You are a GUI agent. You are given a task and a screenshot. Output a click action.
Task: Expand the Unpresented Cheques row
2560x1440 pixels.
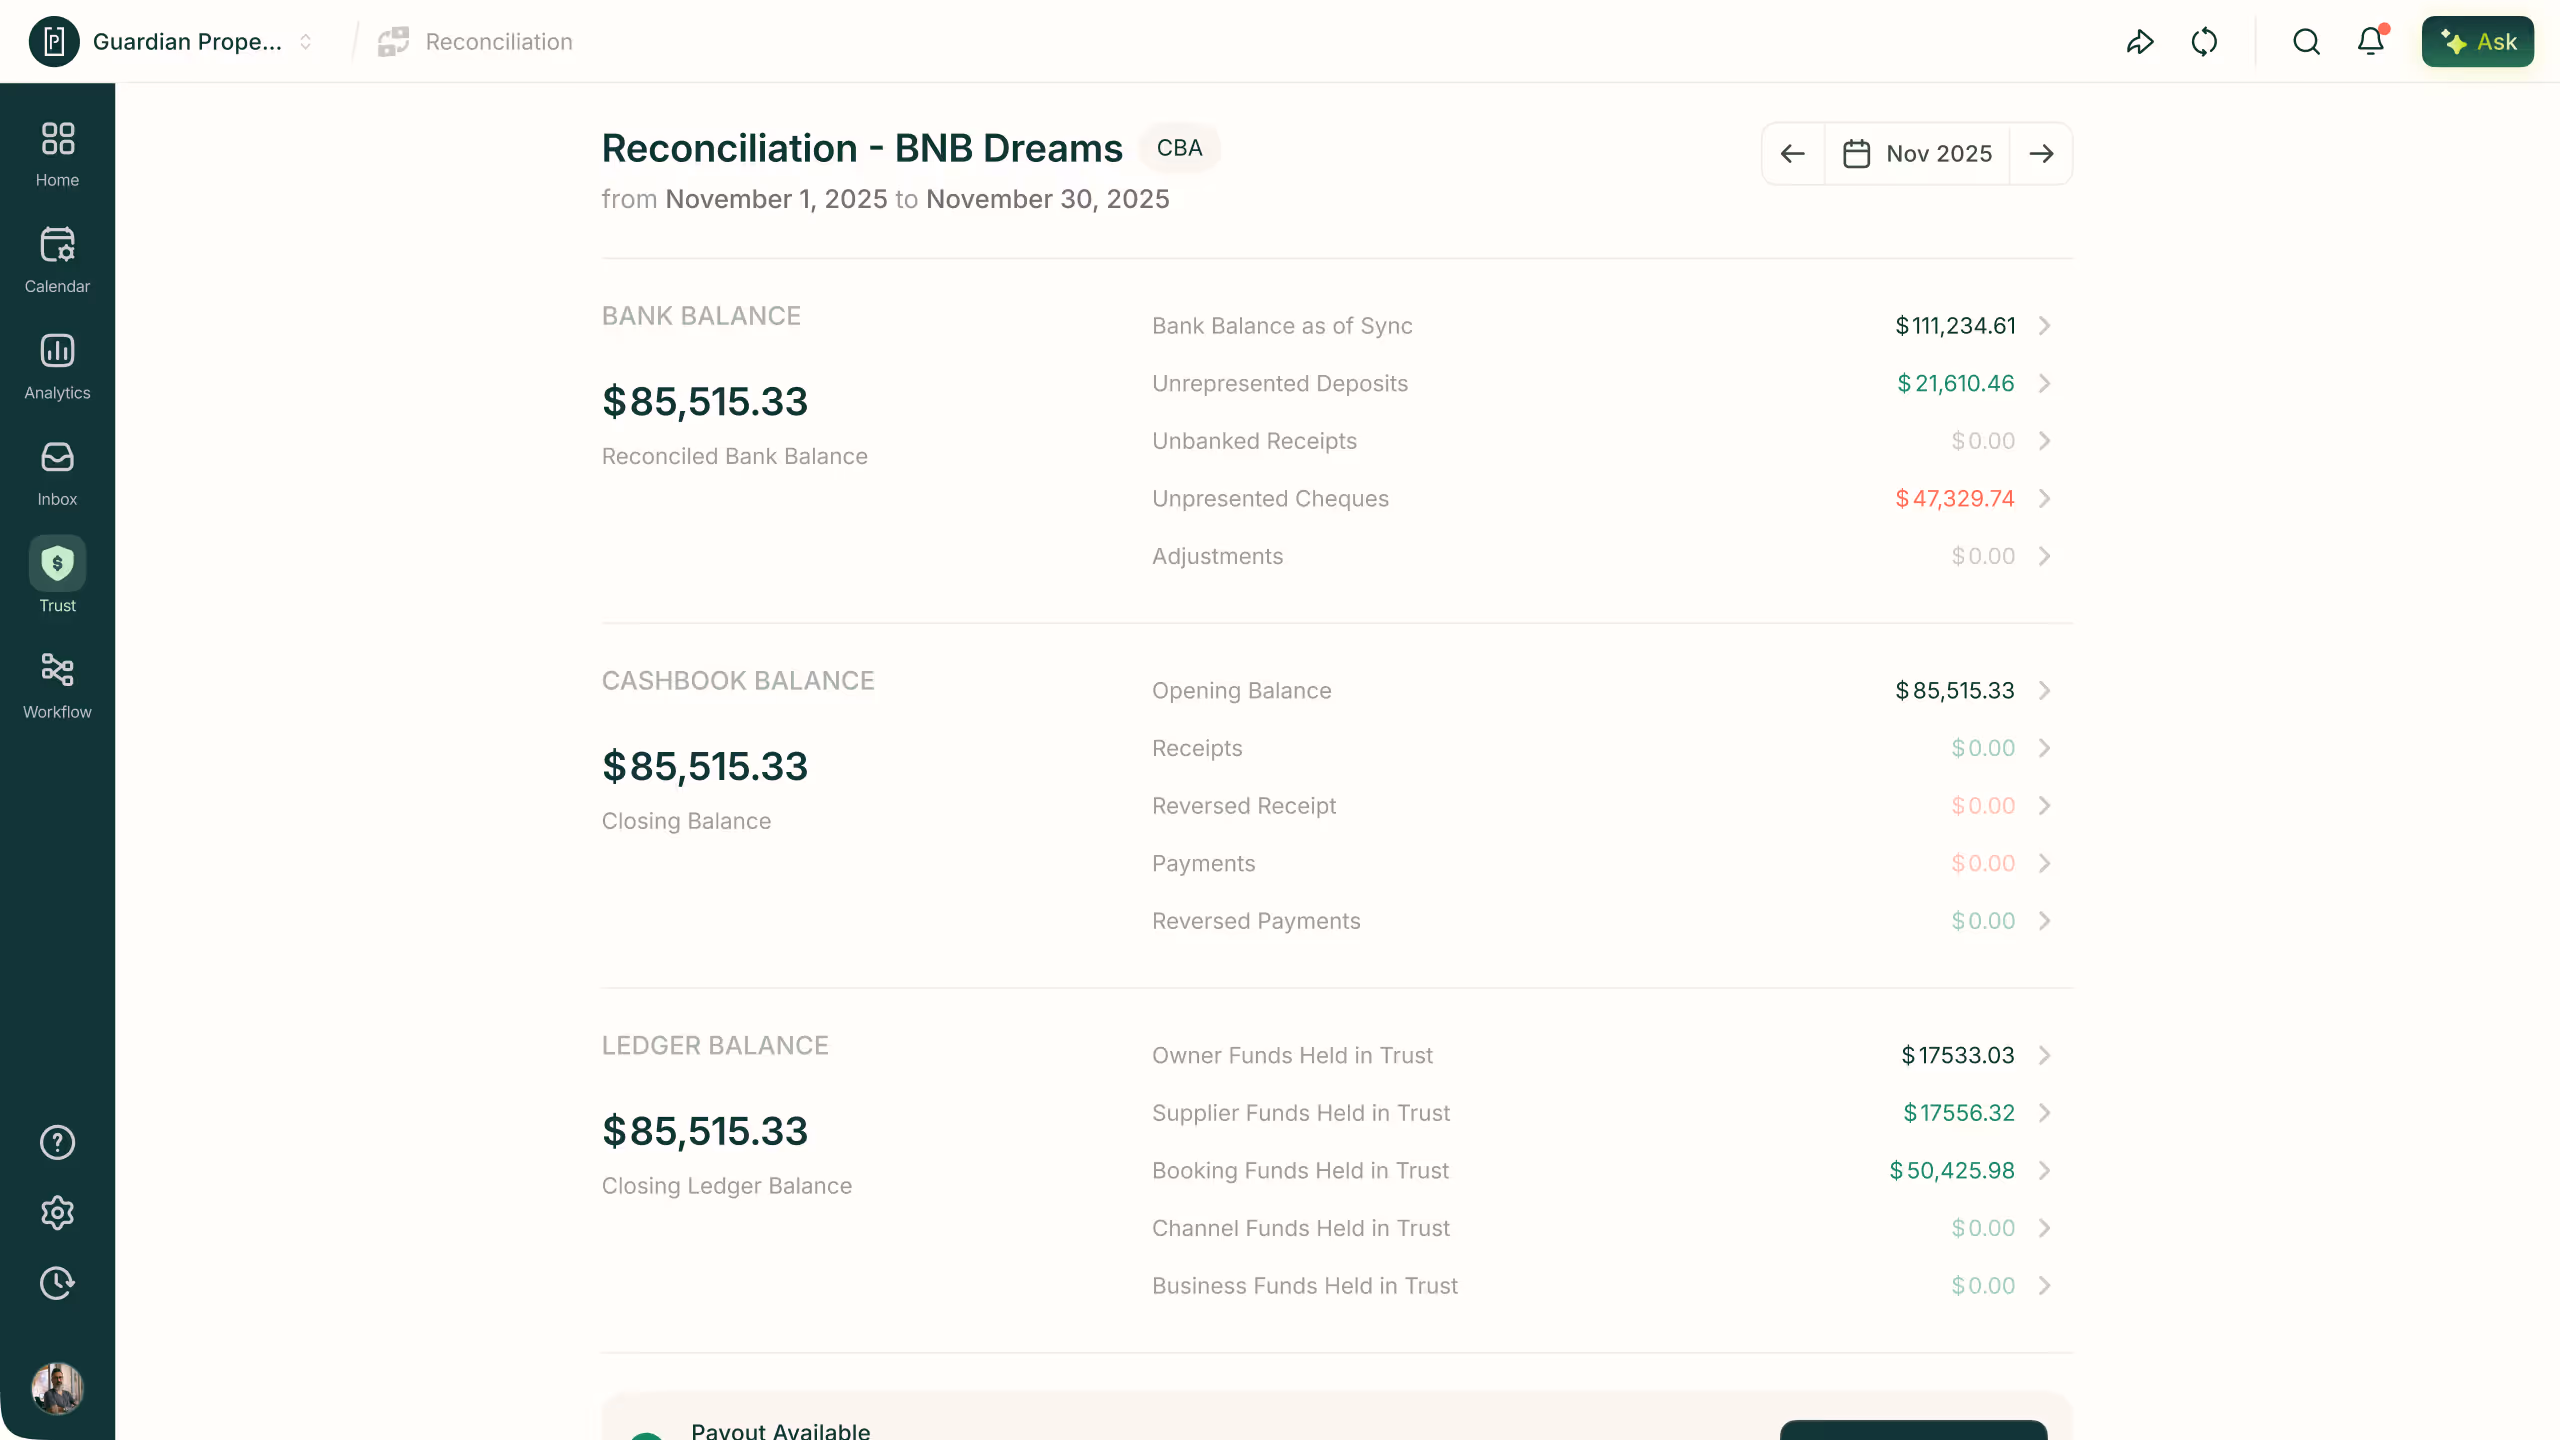(2044, 499)
